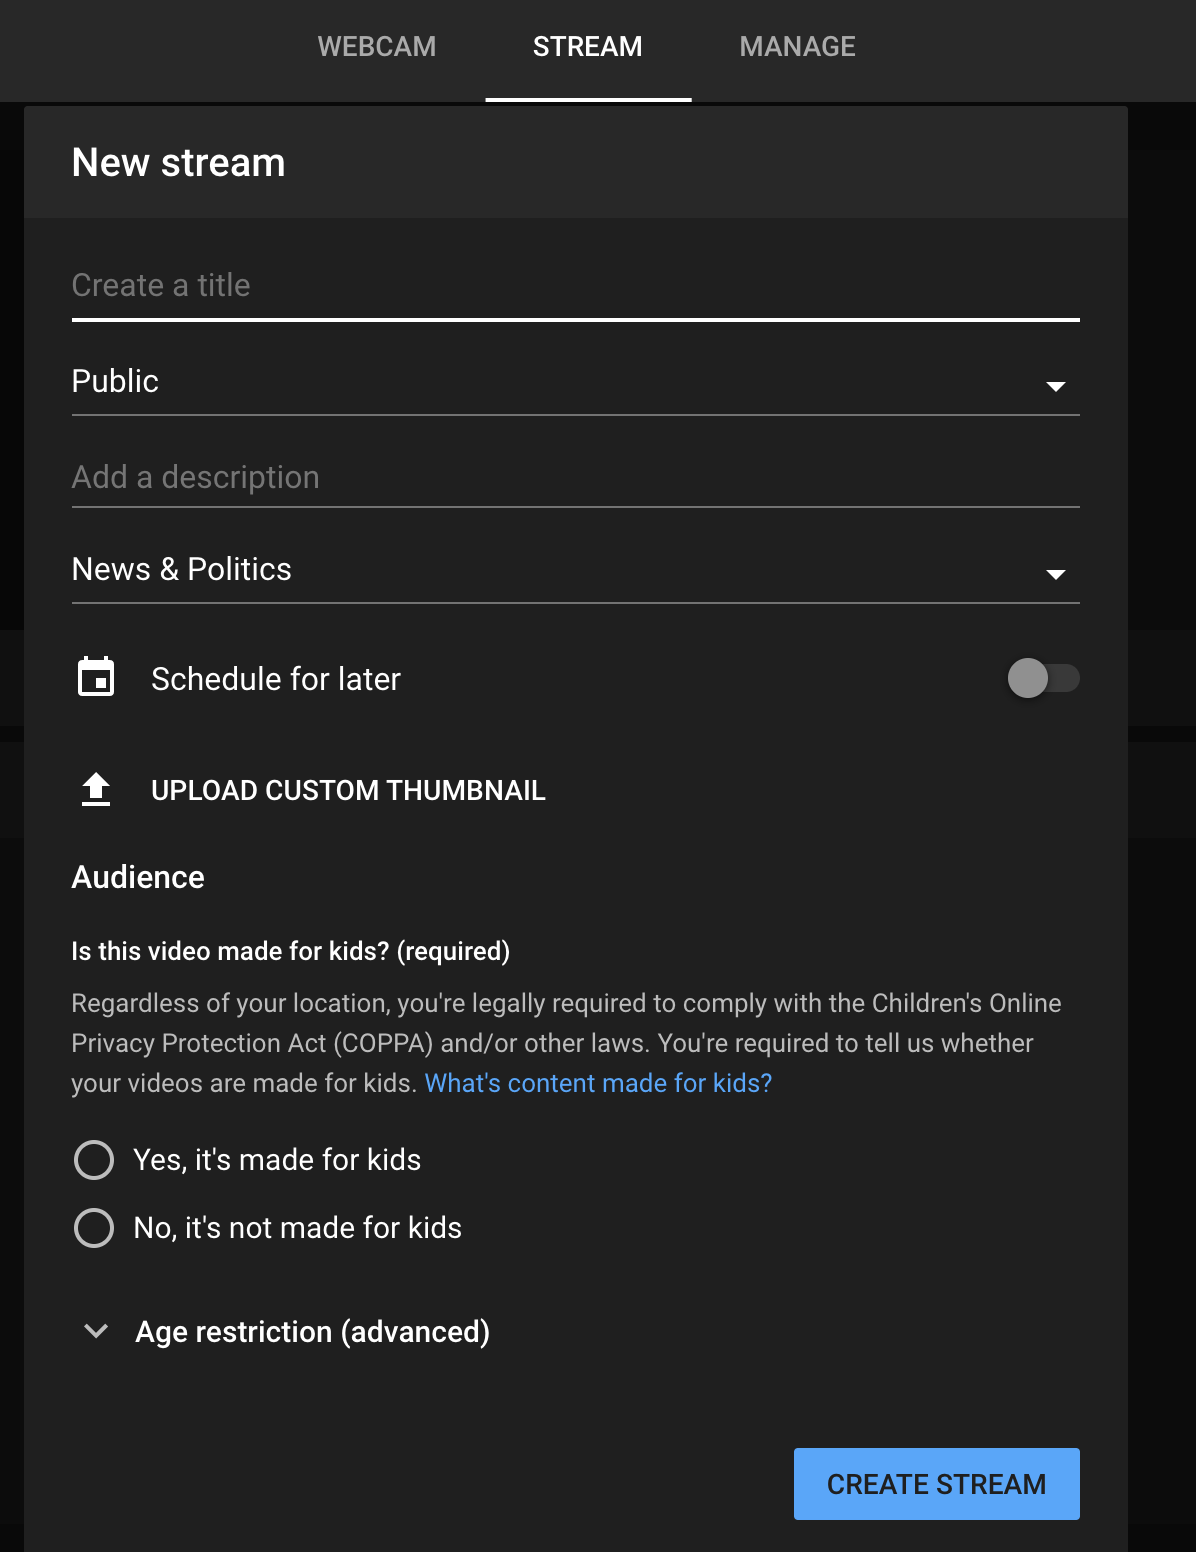Screen dimensions: 1196x1552
Task: Enable the Schedule for later switch
Action: coord(1042,678)
